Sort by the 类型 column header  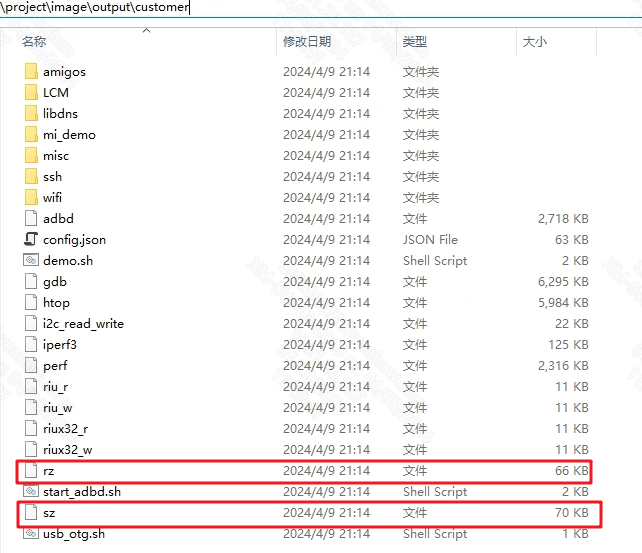click(415, 41)
